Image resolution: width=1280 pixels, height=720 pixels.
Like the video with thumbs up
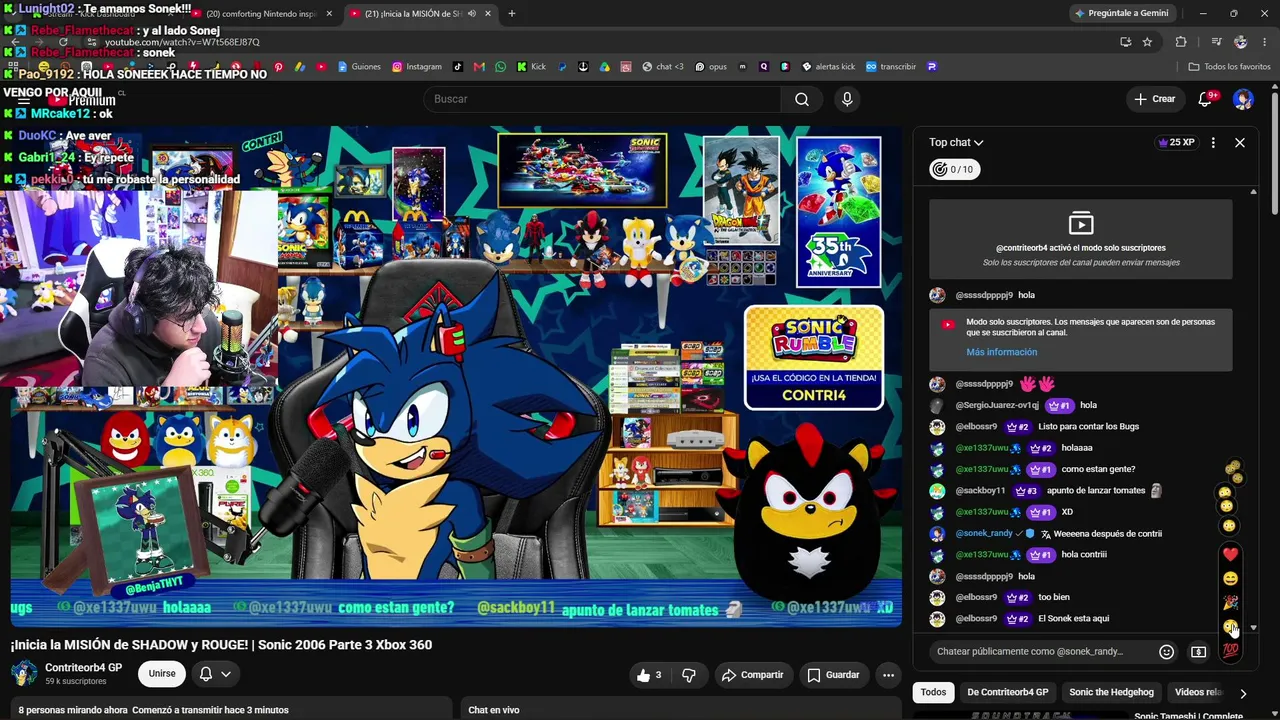[x=649, y=675]
